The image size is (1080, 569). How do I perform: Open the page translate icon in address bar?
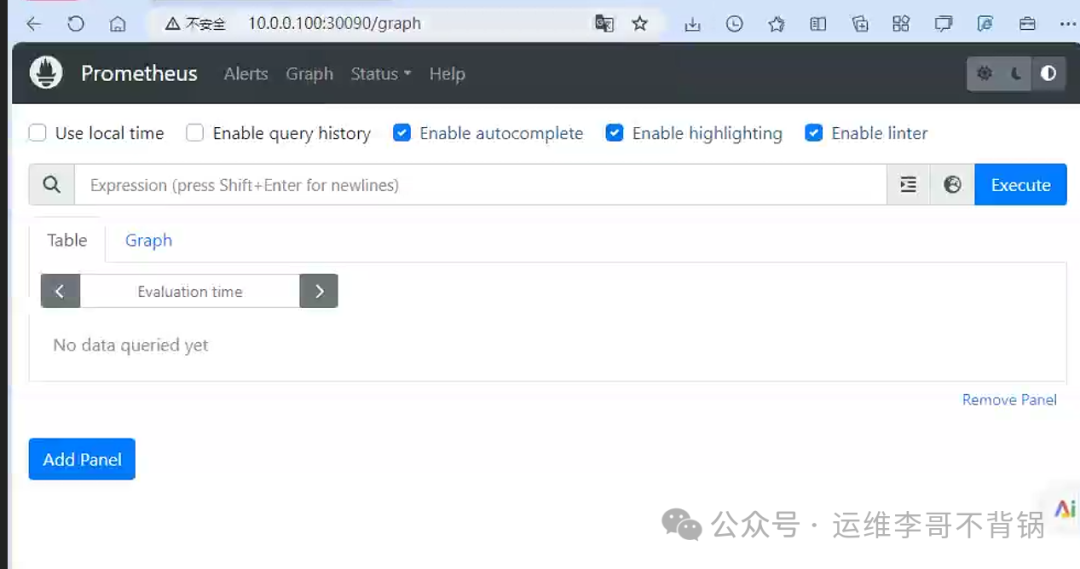click(x=604, y=23)
